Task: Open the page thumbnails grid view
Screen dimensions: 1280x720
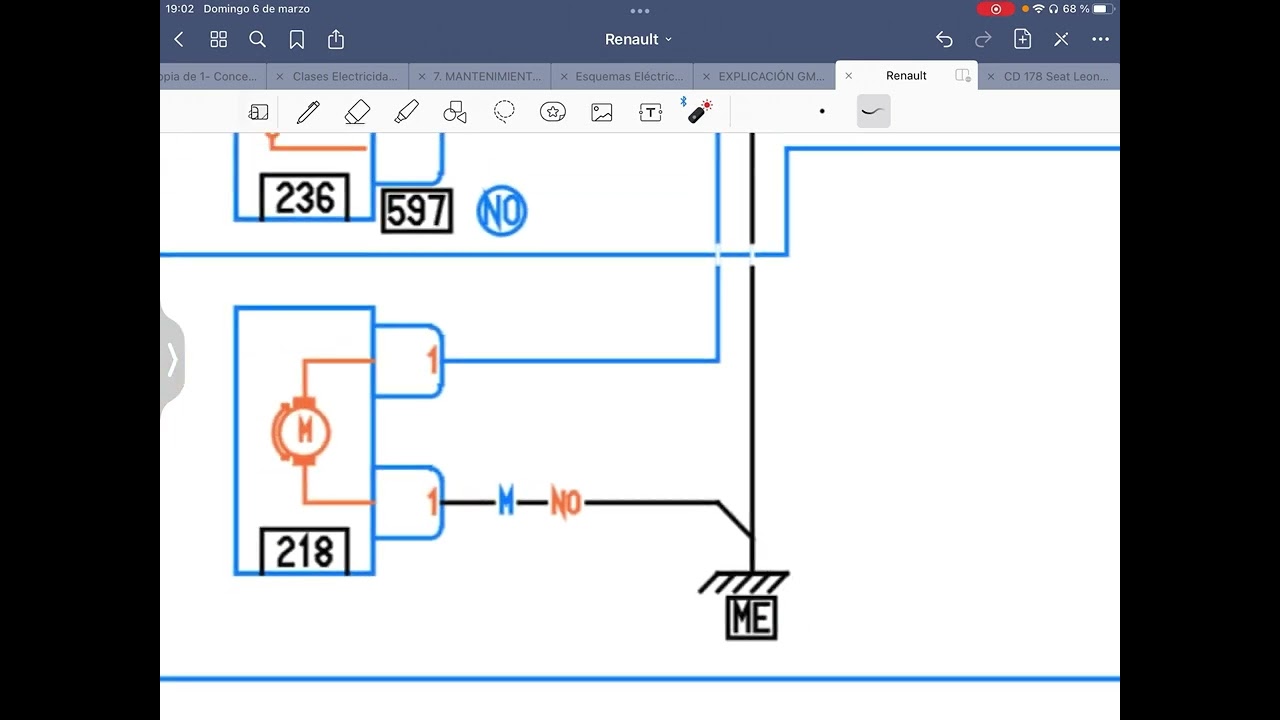Action: pyautogui.click(x=218, y=39)
